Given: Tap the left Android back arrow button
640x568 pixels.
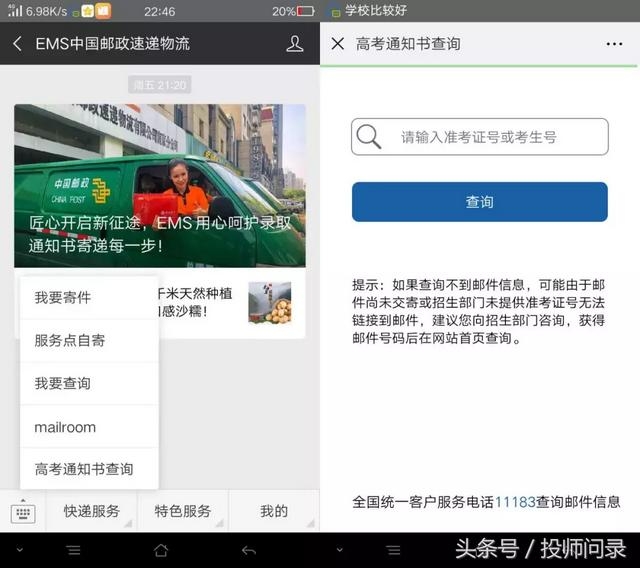Looking at the screenshot, I should 249,551.
